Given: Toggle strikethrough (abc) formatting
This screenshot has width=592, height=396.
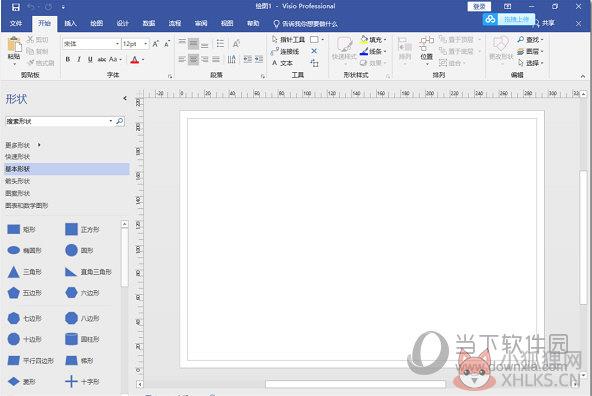Looking at the screenshot, I should [x=102, y=59].
